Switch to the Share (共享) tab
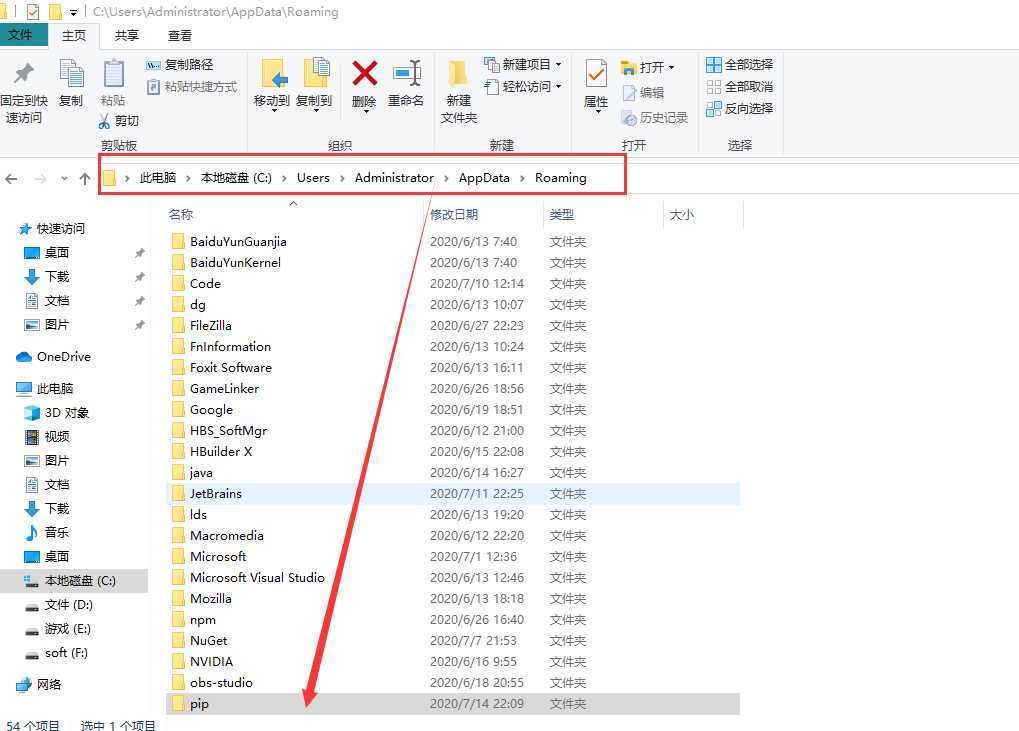Viewport: 1019px width, 731px height. click(127, 36)
